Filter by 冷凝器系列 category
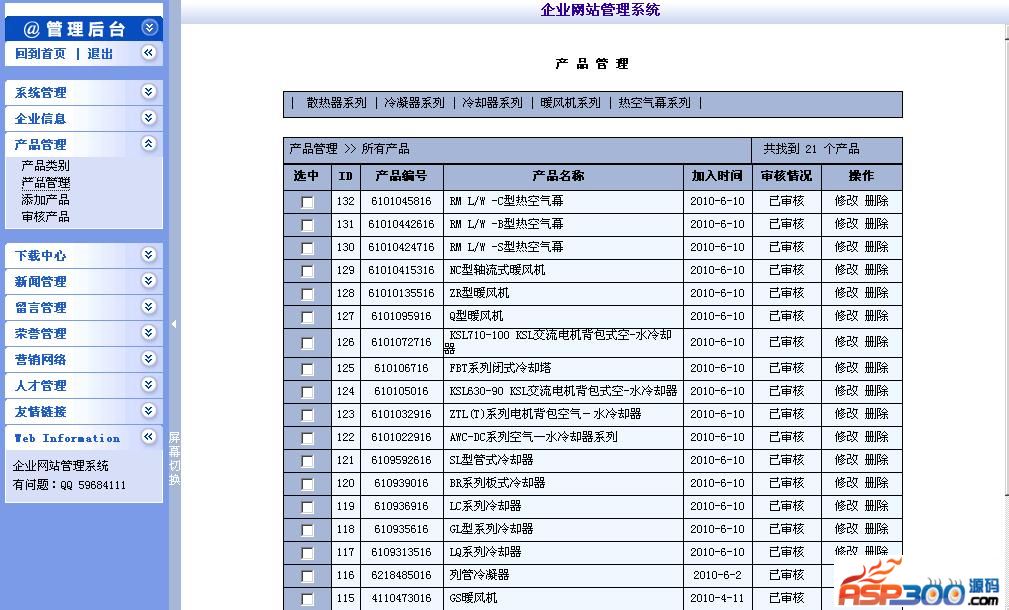Screen dimensions: 1009x610 click(x=414, y=103)
